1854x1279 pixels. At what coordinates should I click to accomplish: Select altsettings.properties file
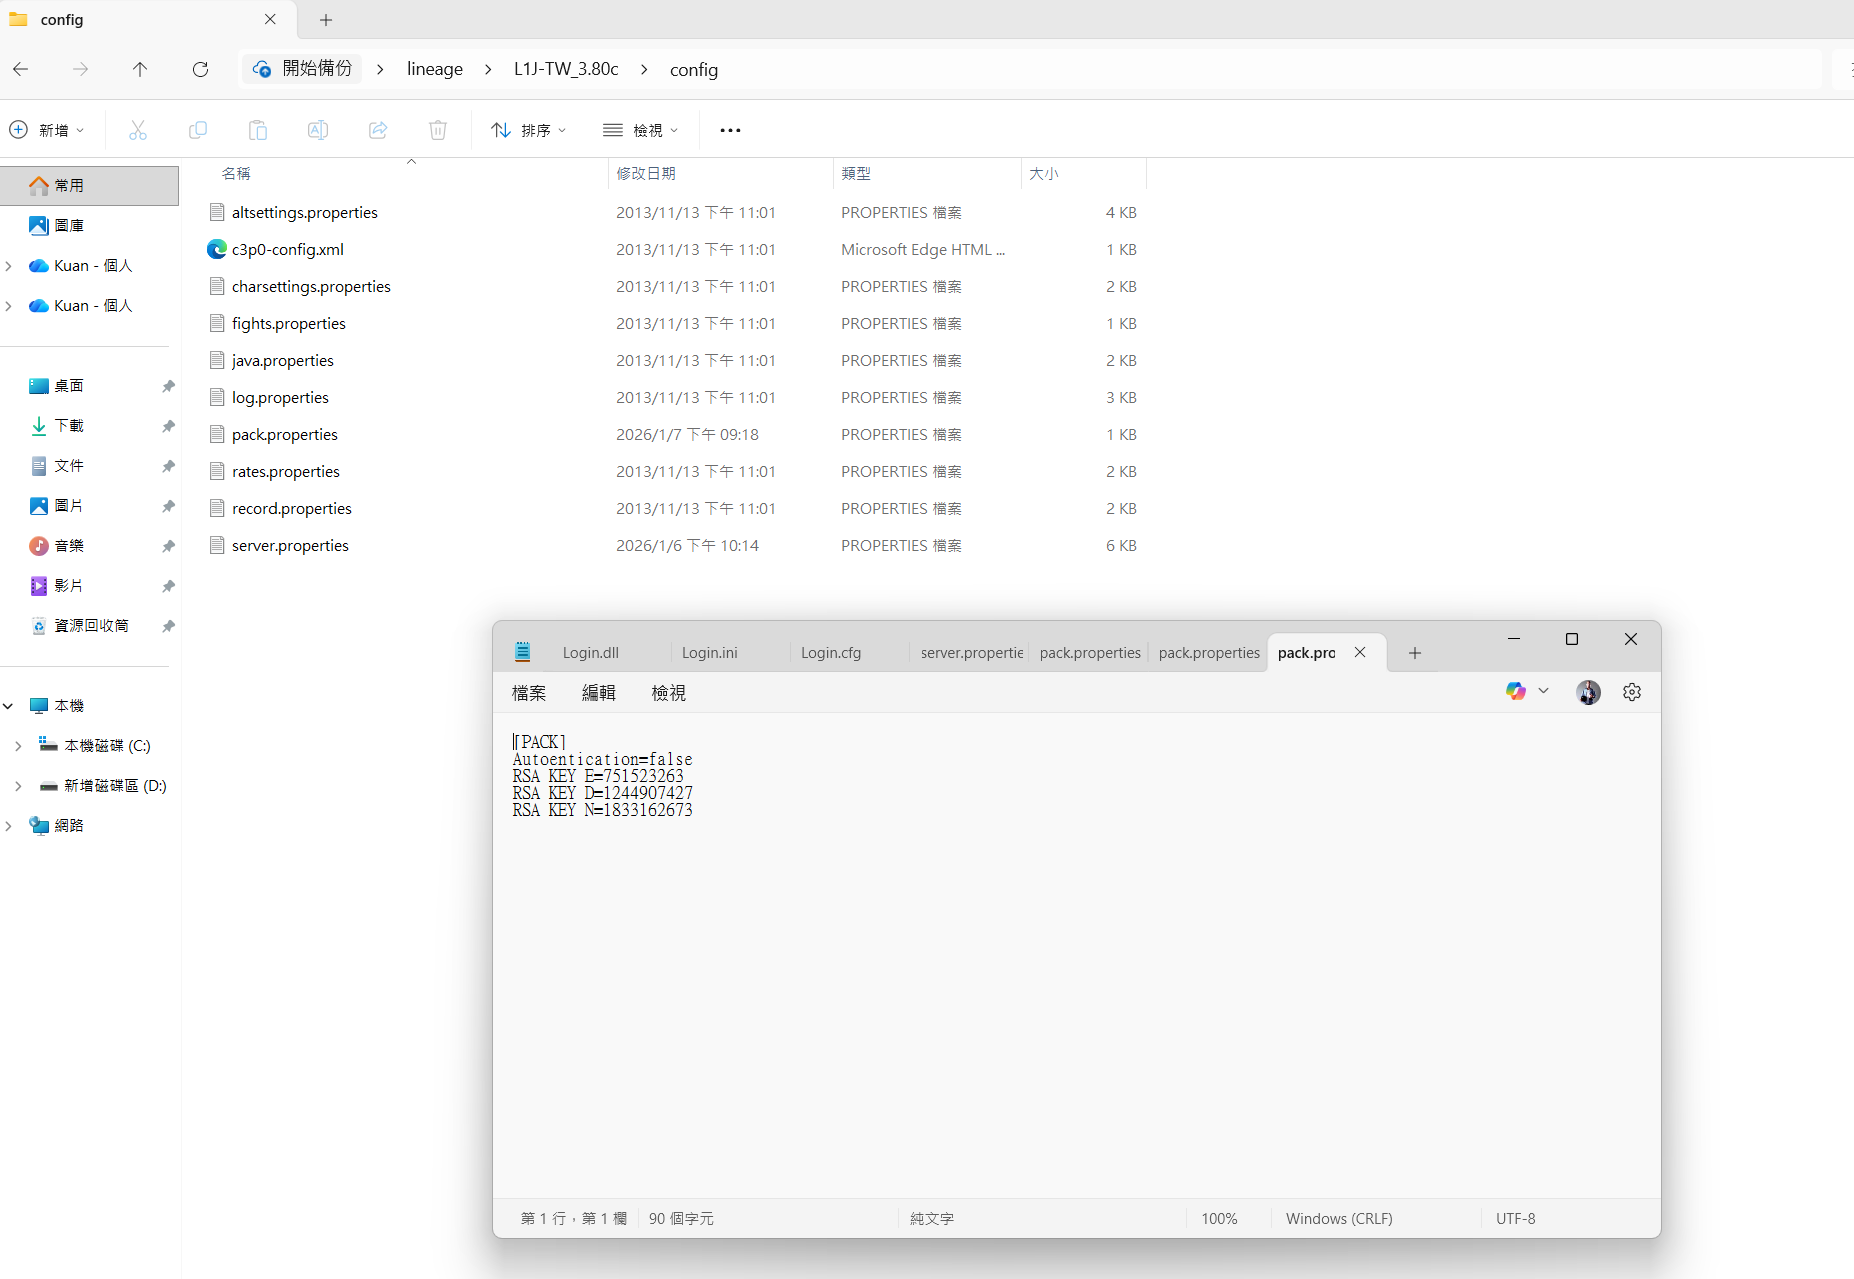click(304, 213)
